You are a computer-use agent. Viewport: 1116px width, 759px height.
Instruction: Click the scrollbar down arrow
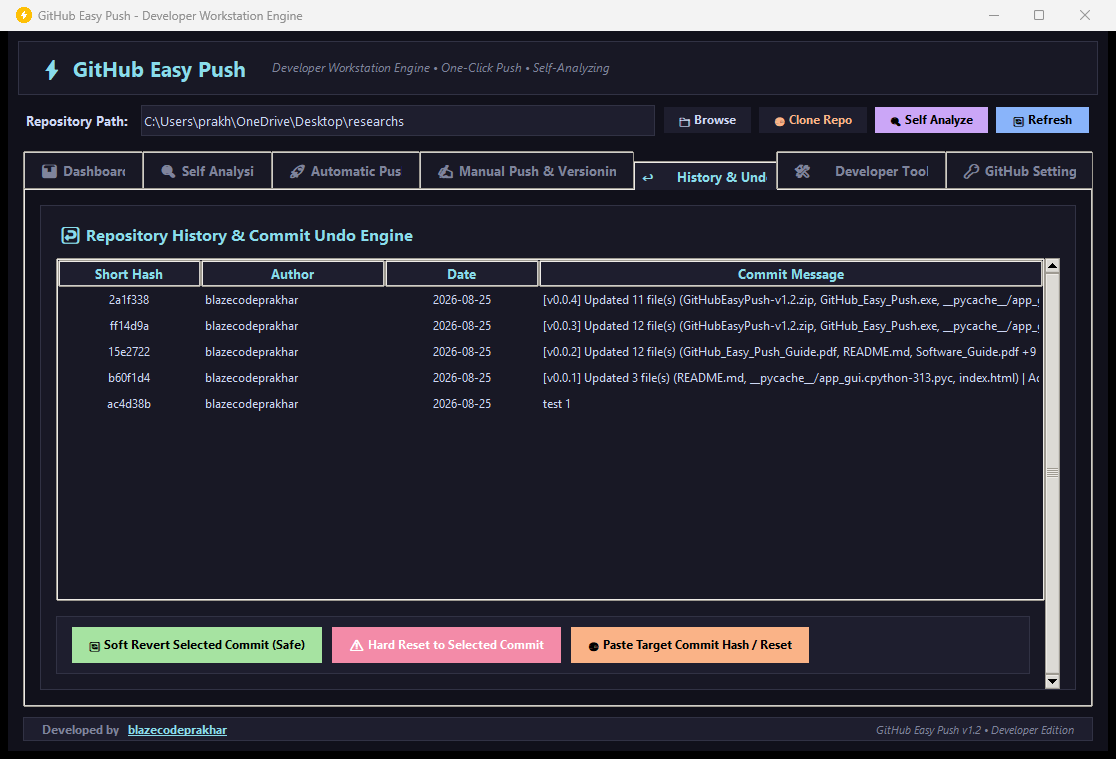tap(1052, 681)
